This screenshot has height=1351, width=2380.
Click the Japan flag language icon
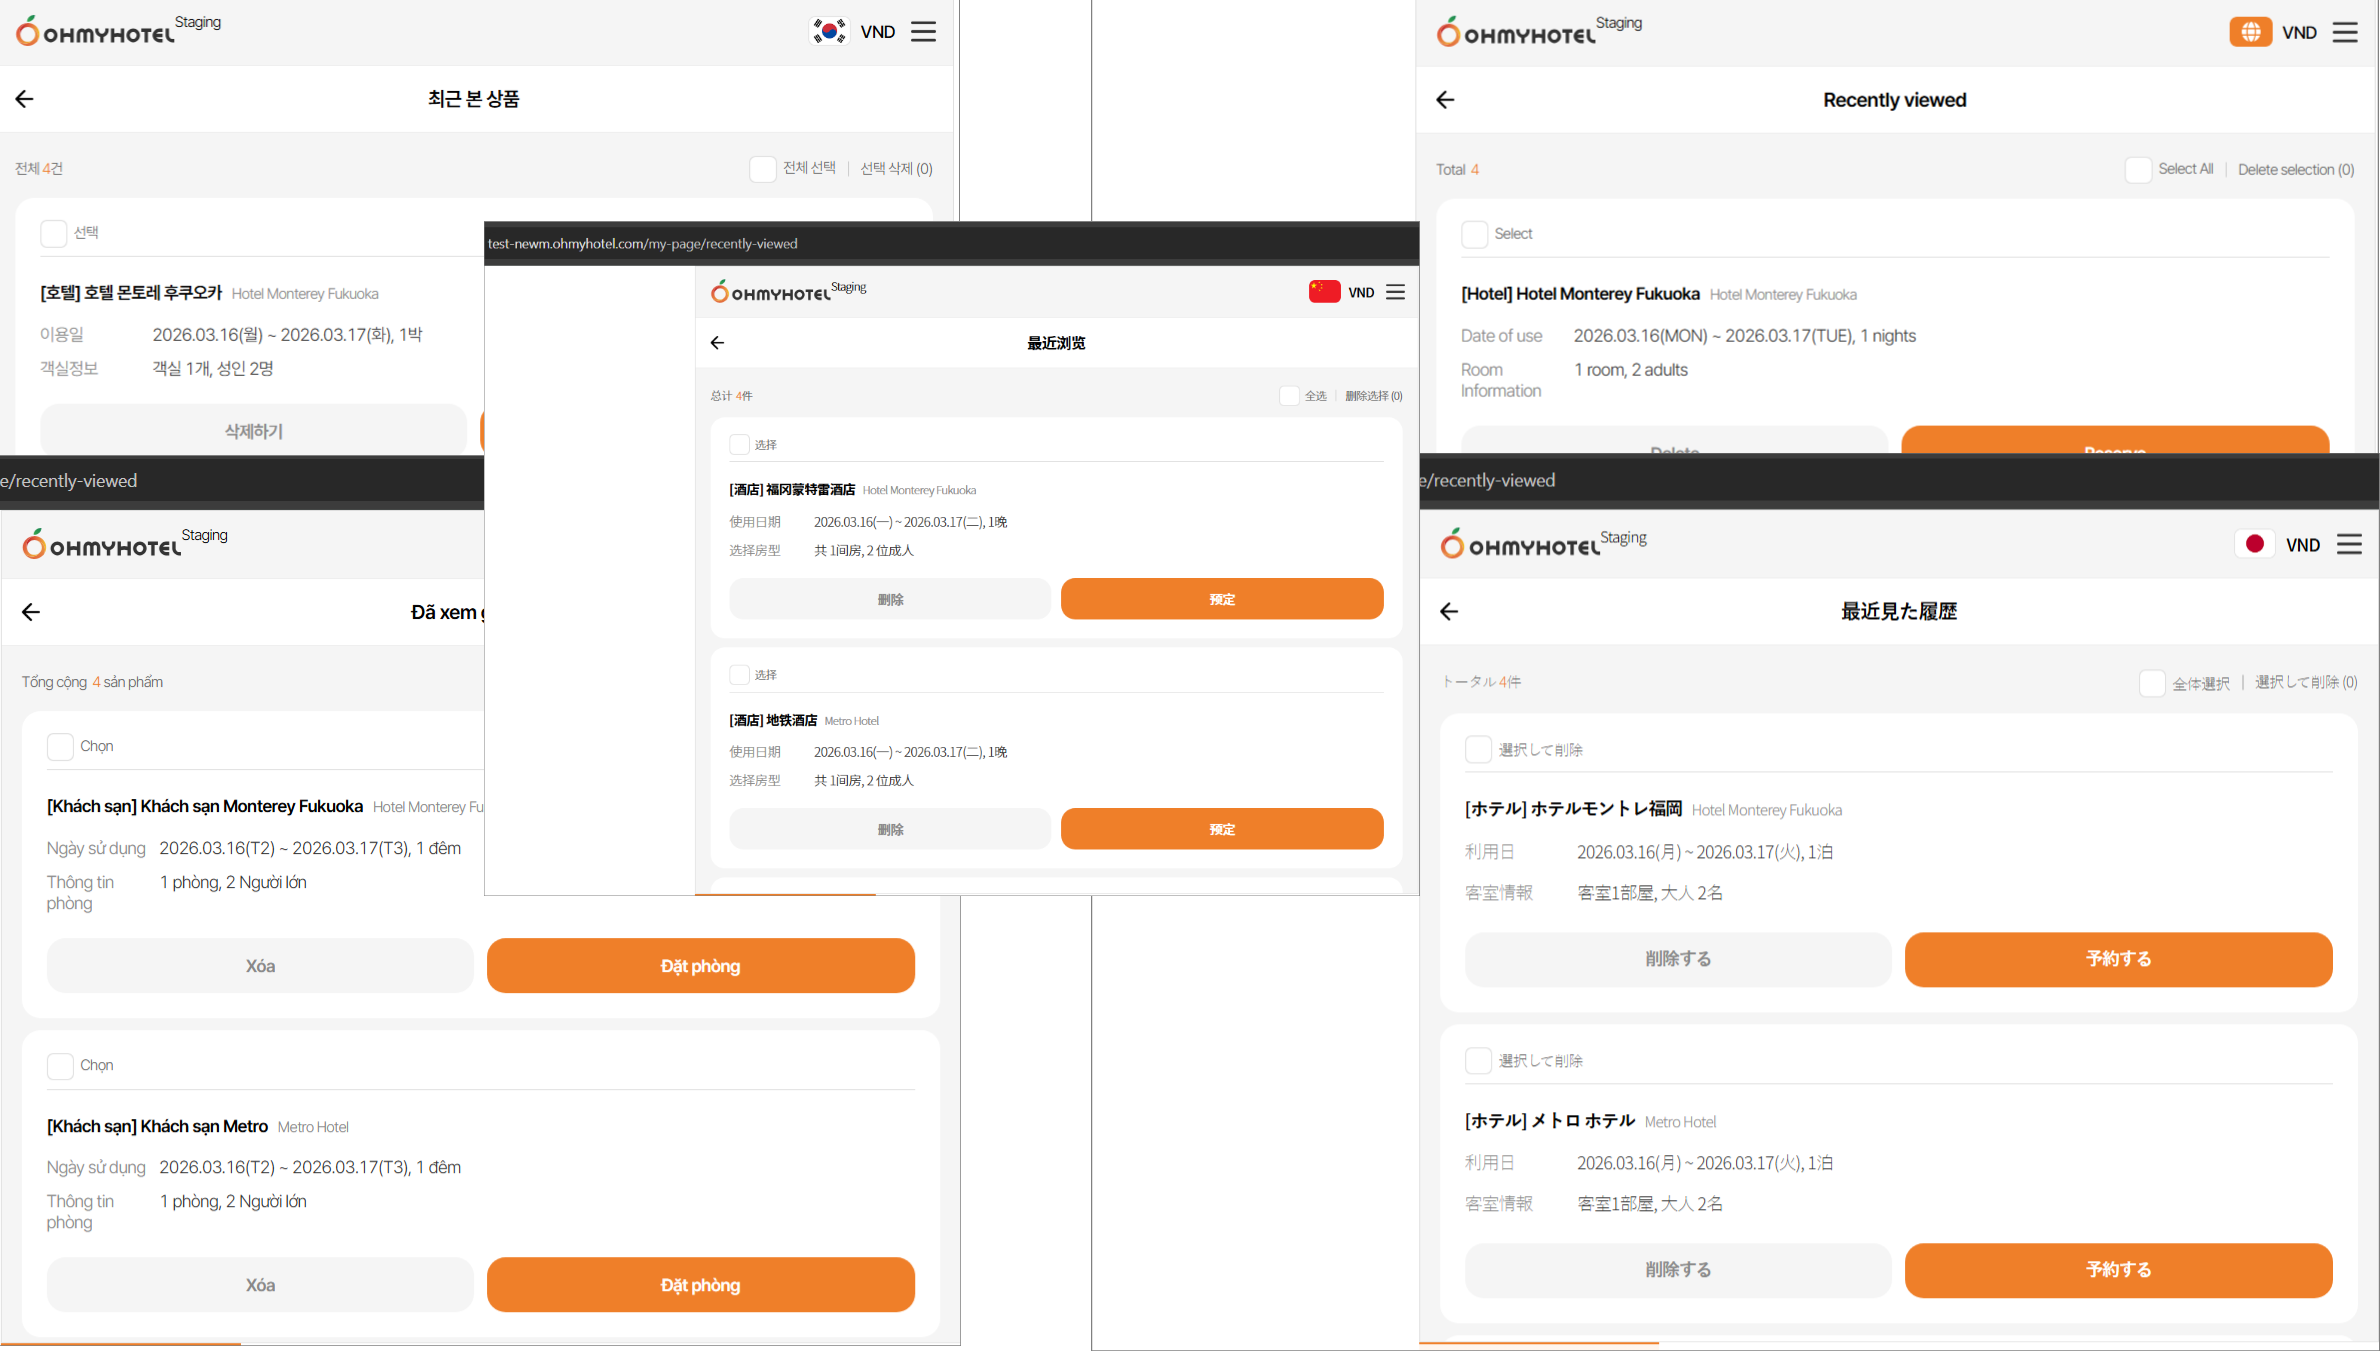click(2254, 544)
